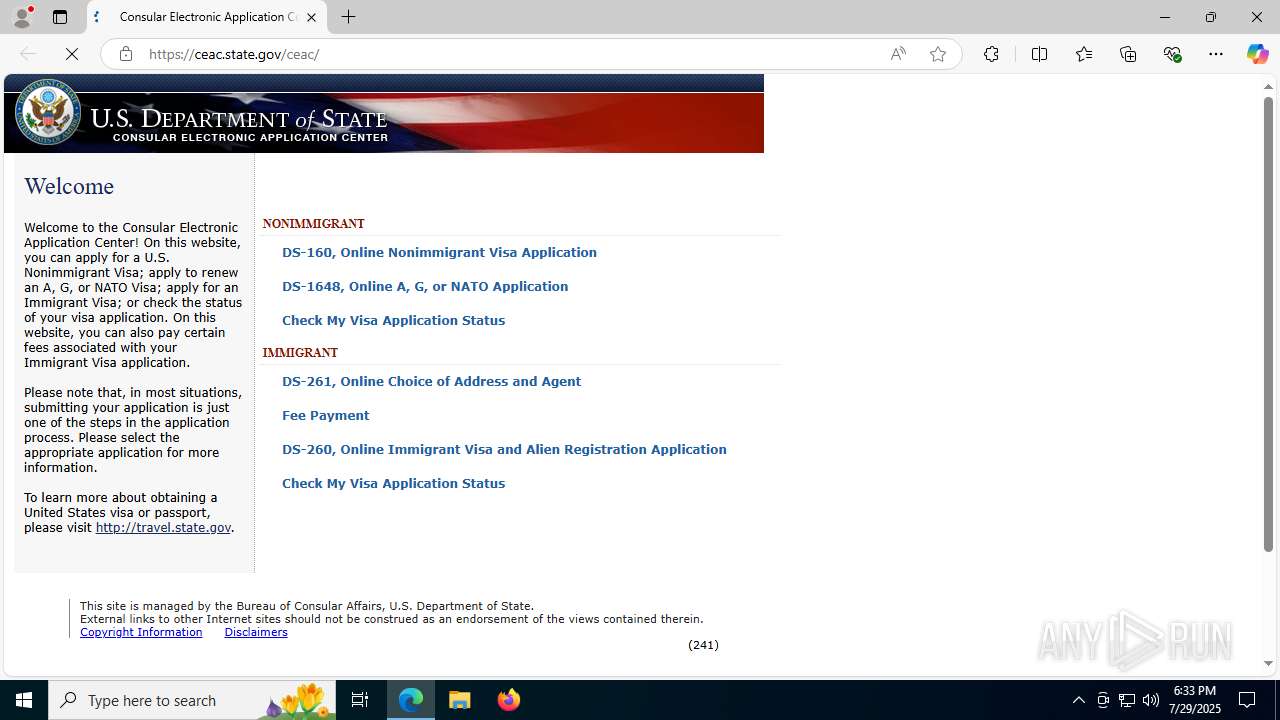
Task: Open DS-260 Immigrant Visa and Alien Registration Application
Action: [x=504, y=449]
